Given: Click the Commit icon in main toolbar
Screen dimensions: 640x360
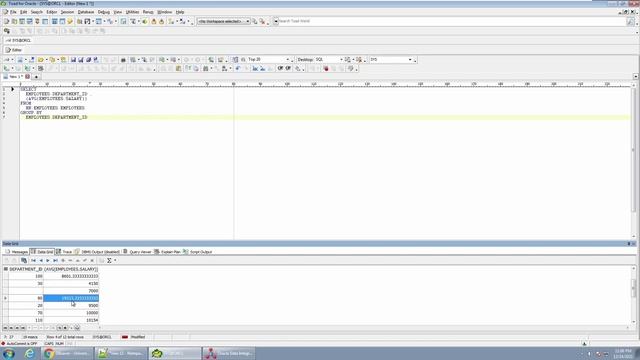Looking at the screenshot, I should (154, 21).
